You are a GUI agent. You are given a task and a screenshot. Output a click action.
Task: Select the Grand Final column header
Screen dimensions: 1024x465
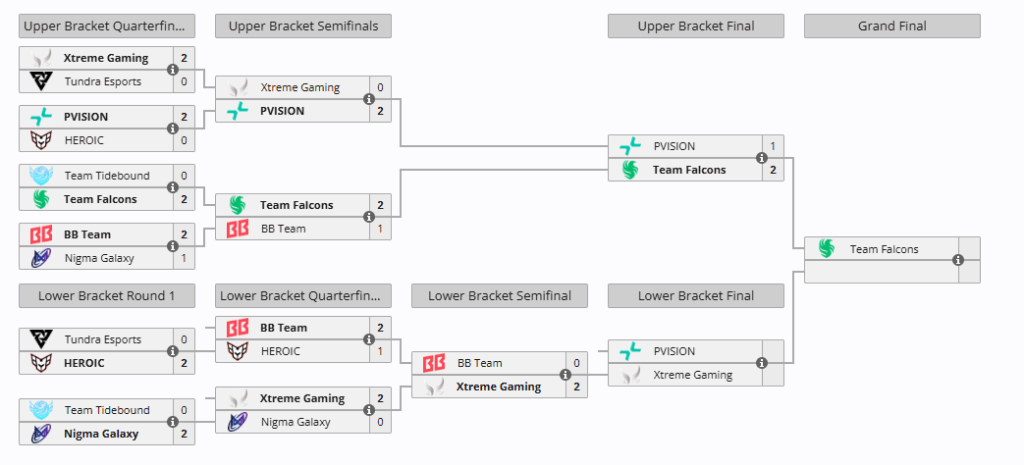(892, 26)
